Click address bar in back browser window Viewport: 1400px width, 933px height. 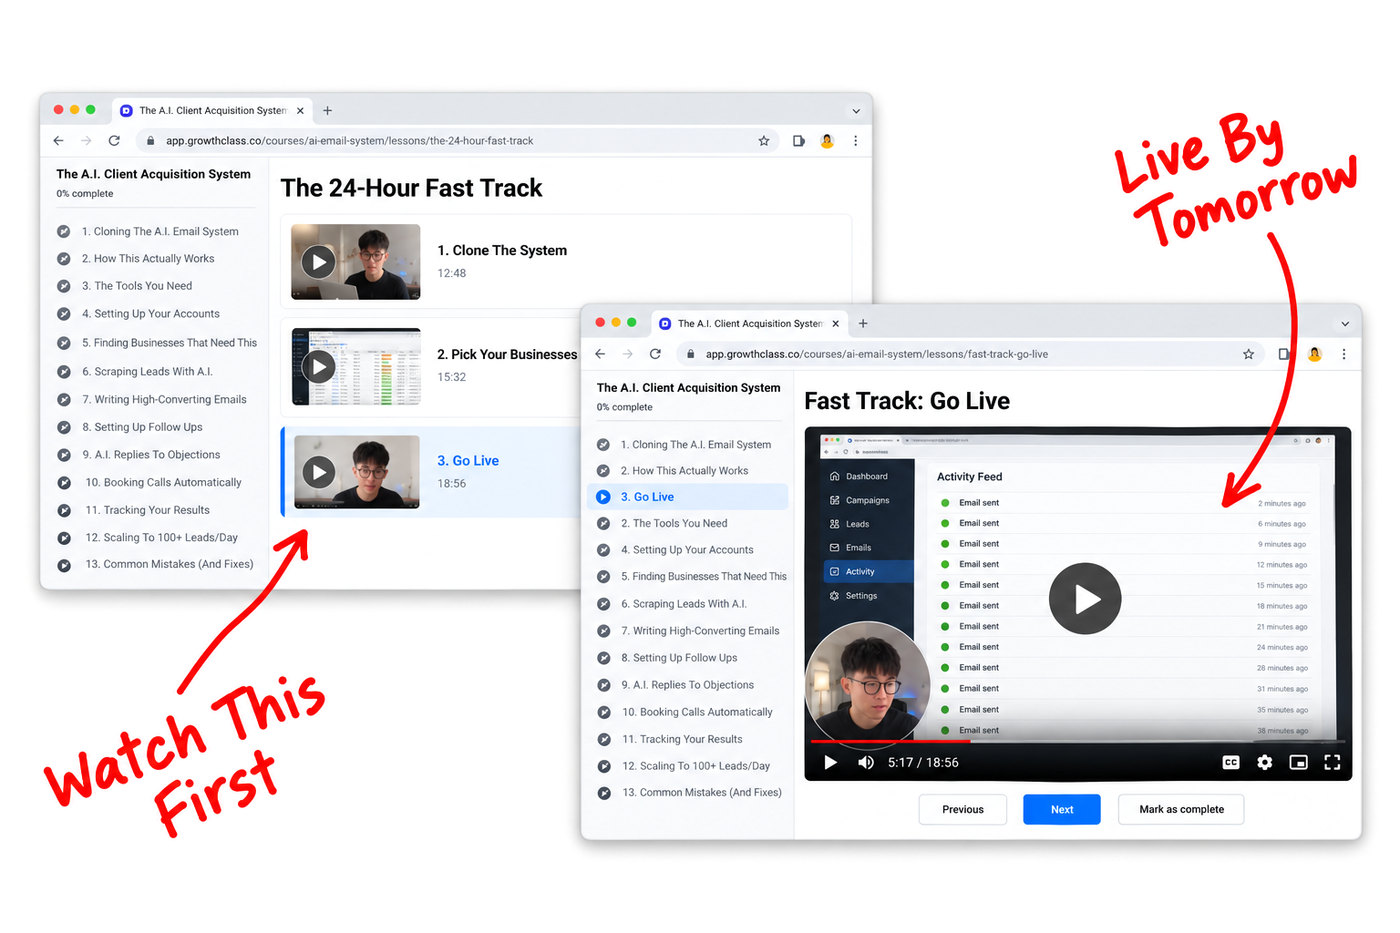coord(455,141)
